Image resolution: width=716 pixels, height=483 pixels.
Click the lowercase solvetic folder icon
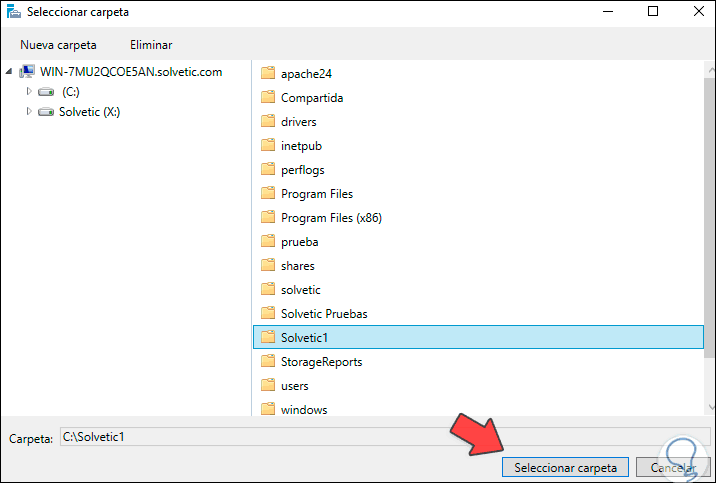coord(268,289)
